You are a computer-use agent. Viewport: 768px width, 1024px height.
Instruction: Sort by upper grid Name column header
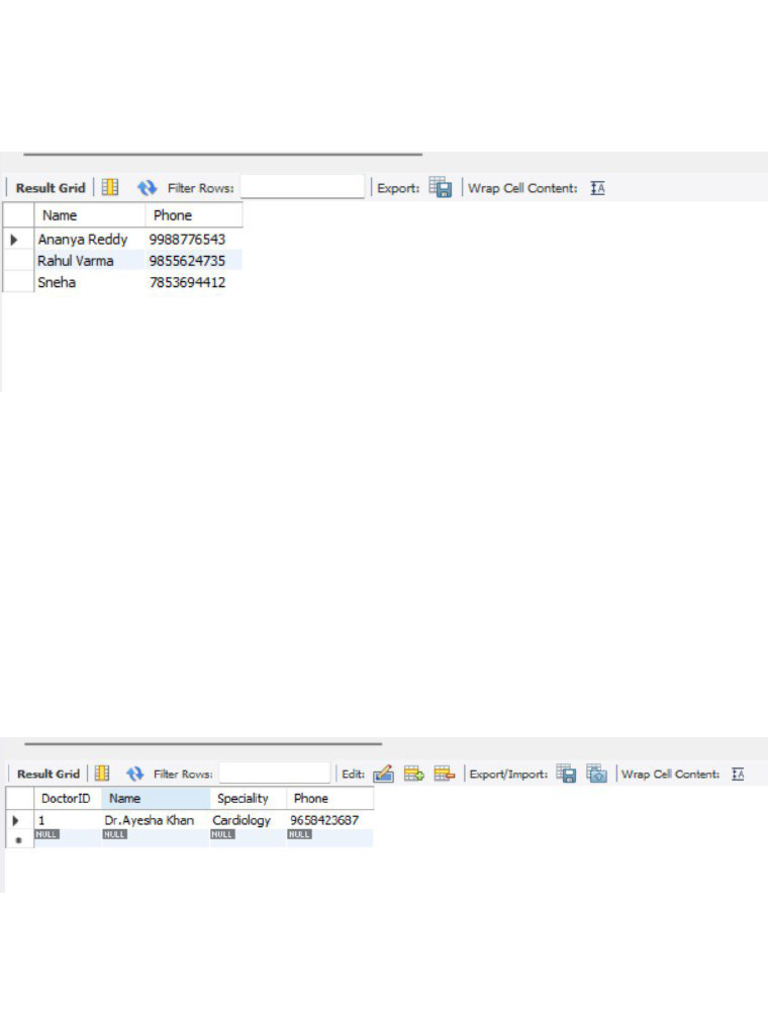click(89, 215)
